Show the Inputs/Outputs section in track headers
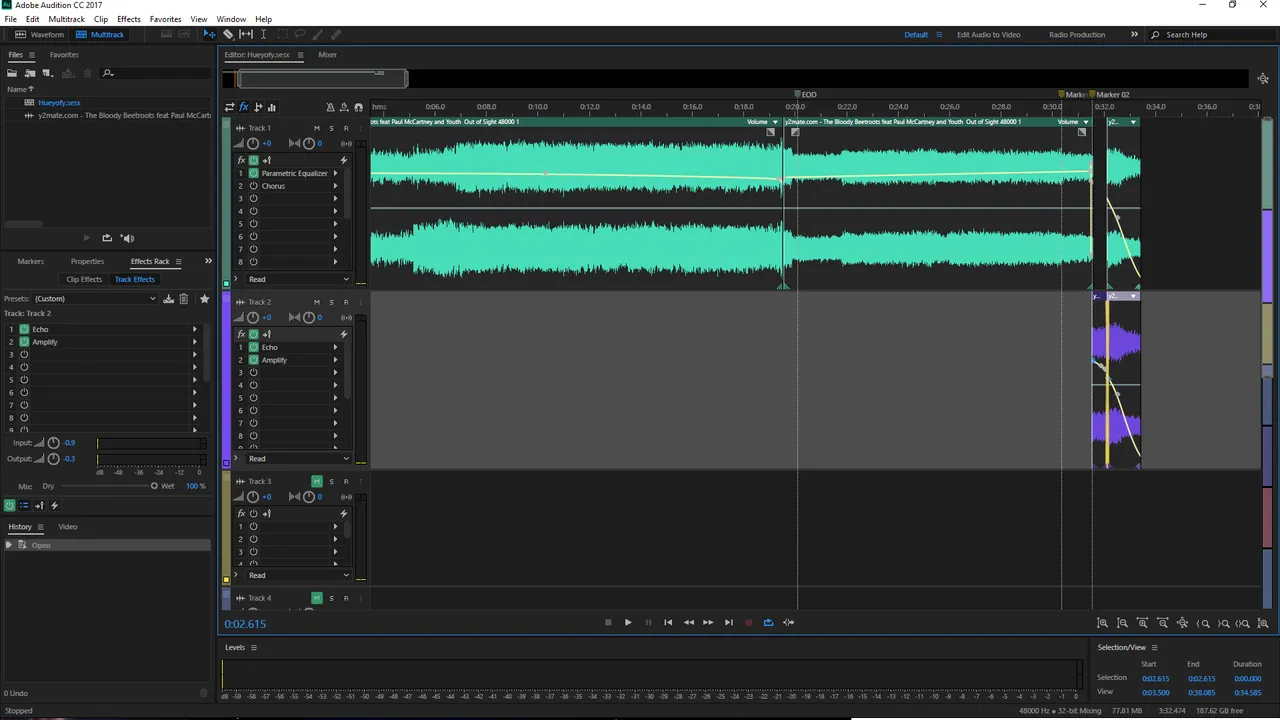 (x=229, y=107)
